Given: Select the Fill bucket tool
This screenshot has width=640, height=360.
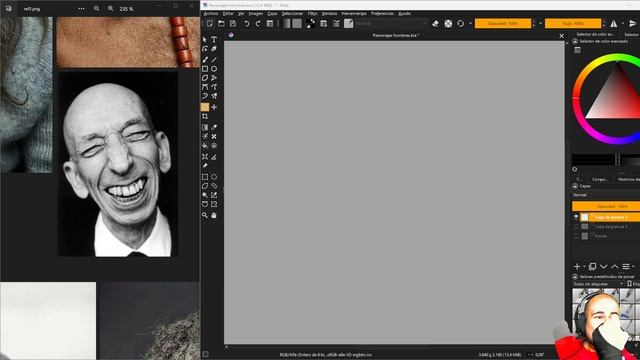Looking at the screenshot, I should click(205, 146).
